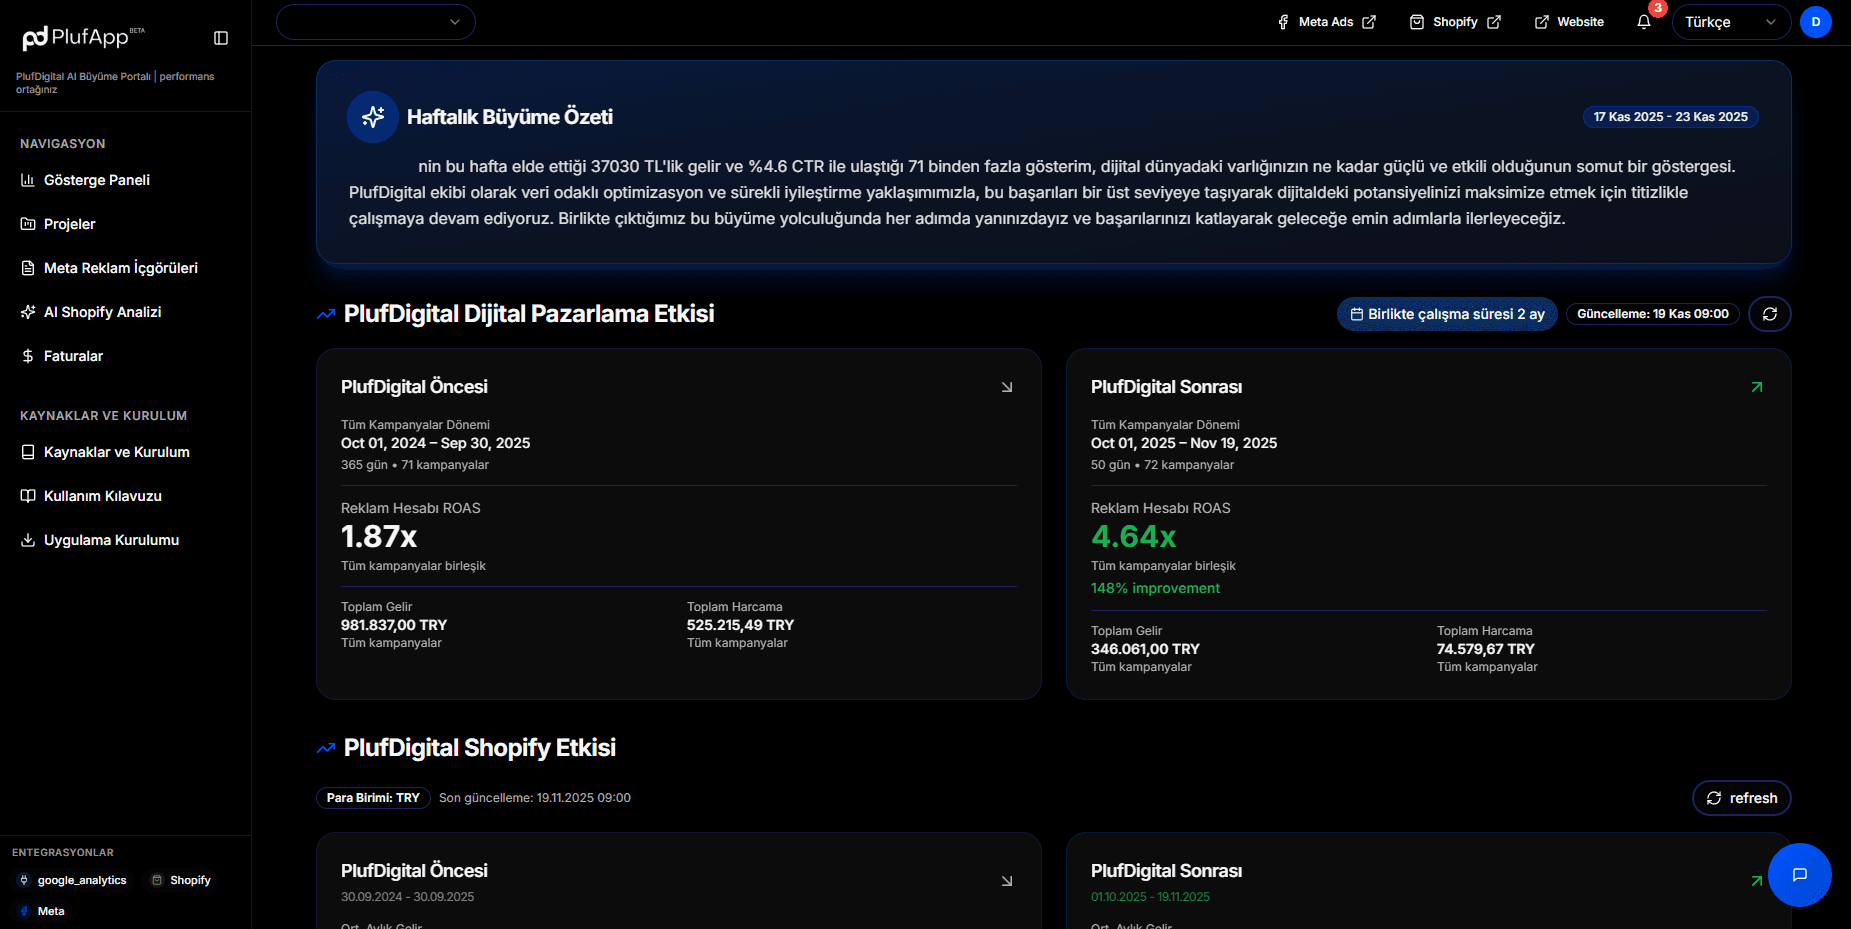This screenshot has width=1851, height=929.
Task: Click the Kullanım Kılavuzu book icon
Action: (28, 496)
